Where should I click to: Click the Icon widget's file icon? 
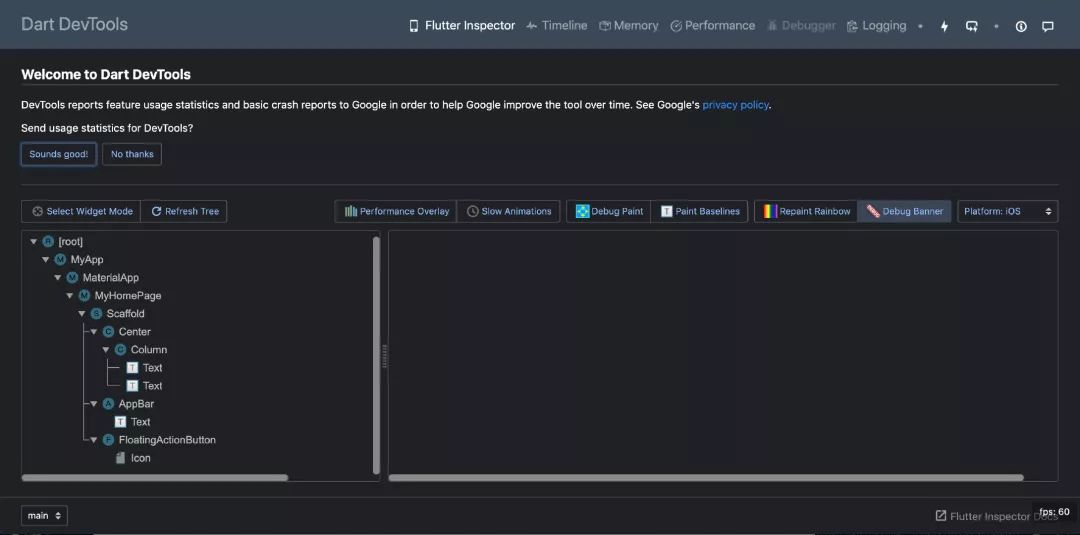[x=120, y=458]
